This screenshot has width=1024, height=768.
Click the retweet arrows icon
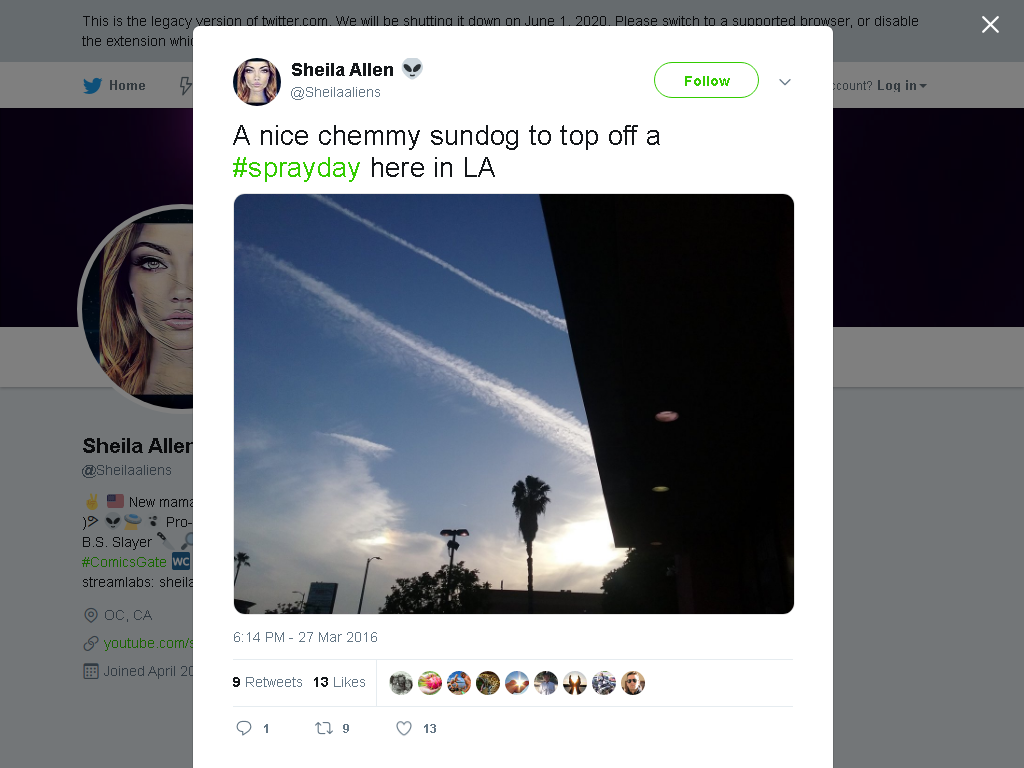324,728
